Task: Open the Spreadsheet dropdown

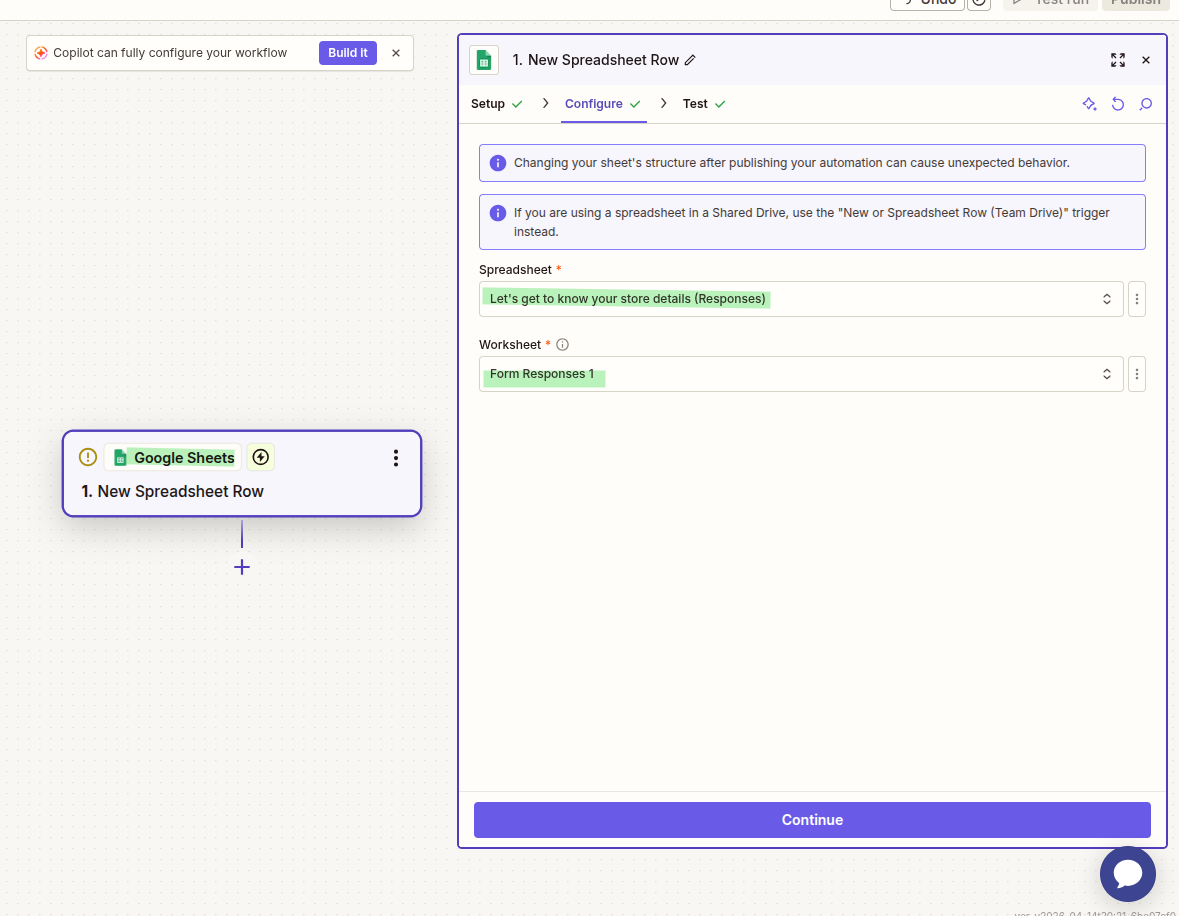Action: 800,299
